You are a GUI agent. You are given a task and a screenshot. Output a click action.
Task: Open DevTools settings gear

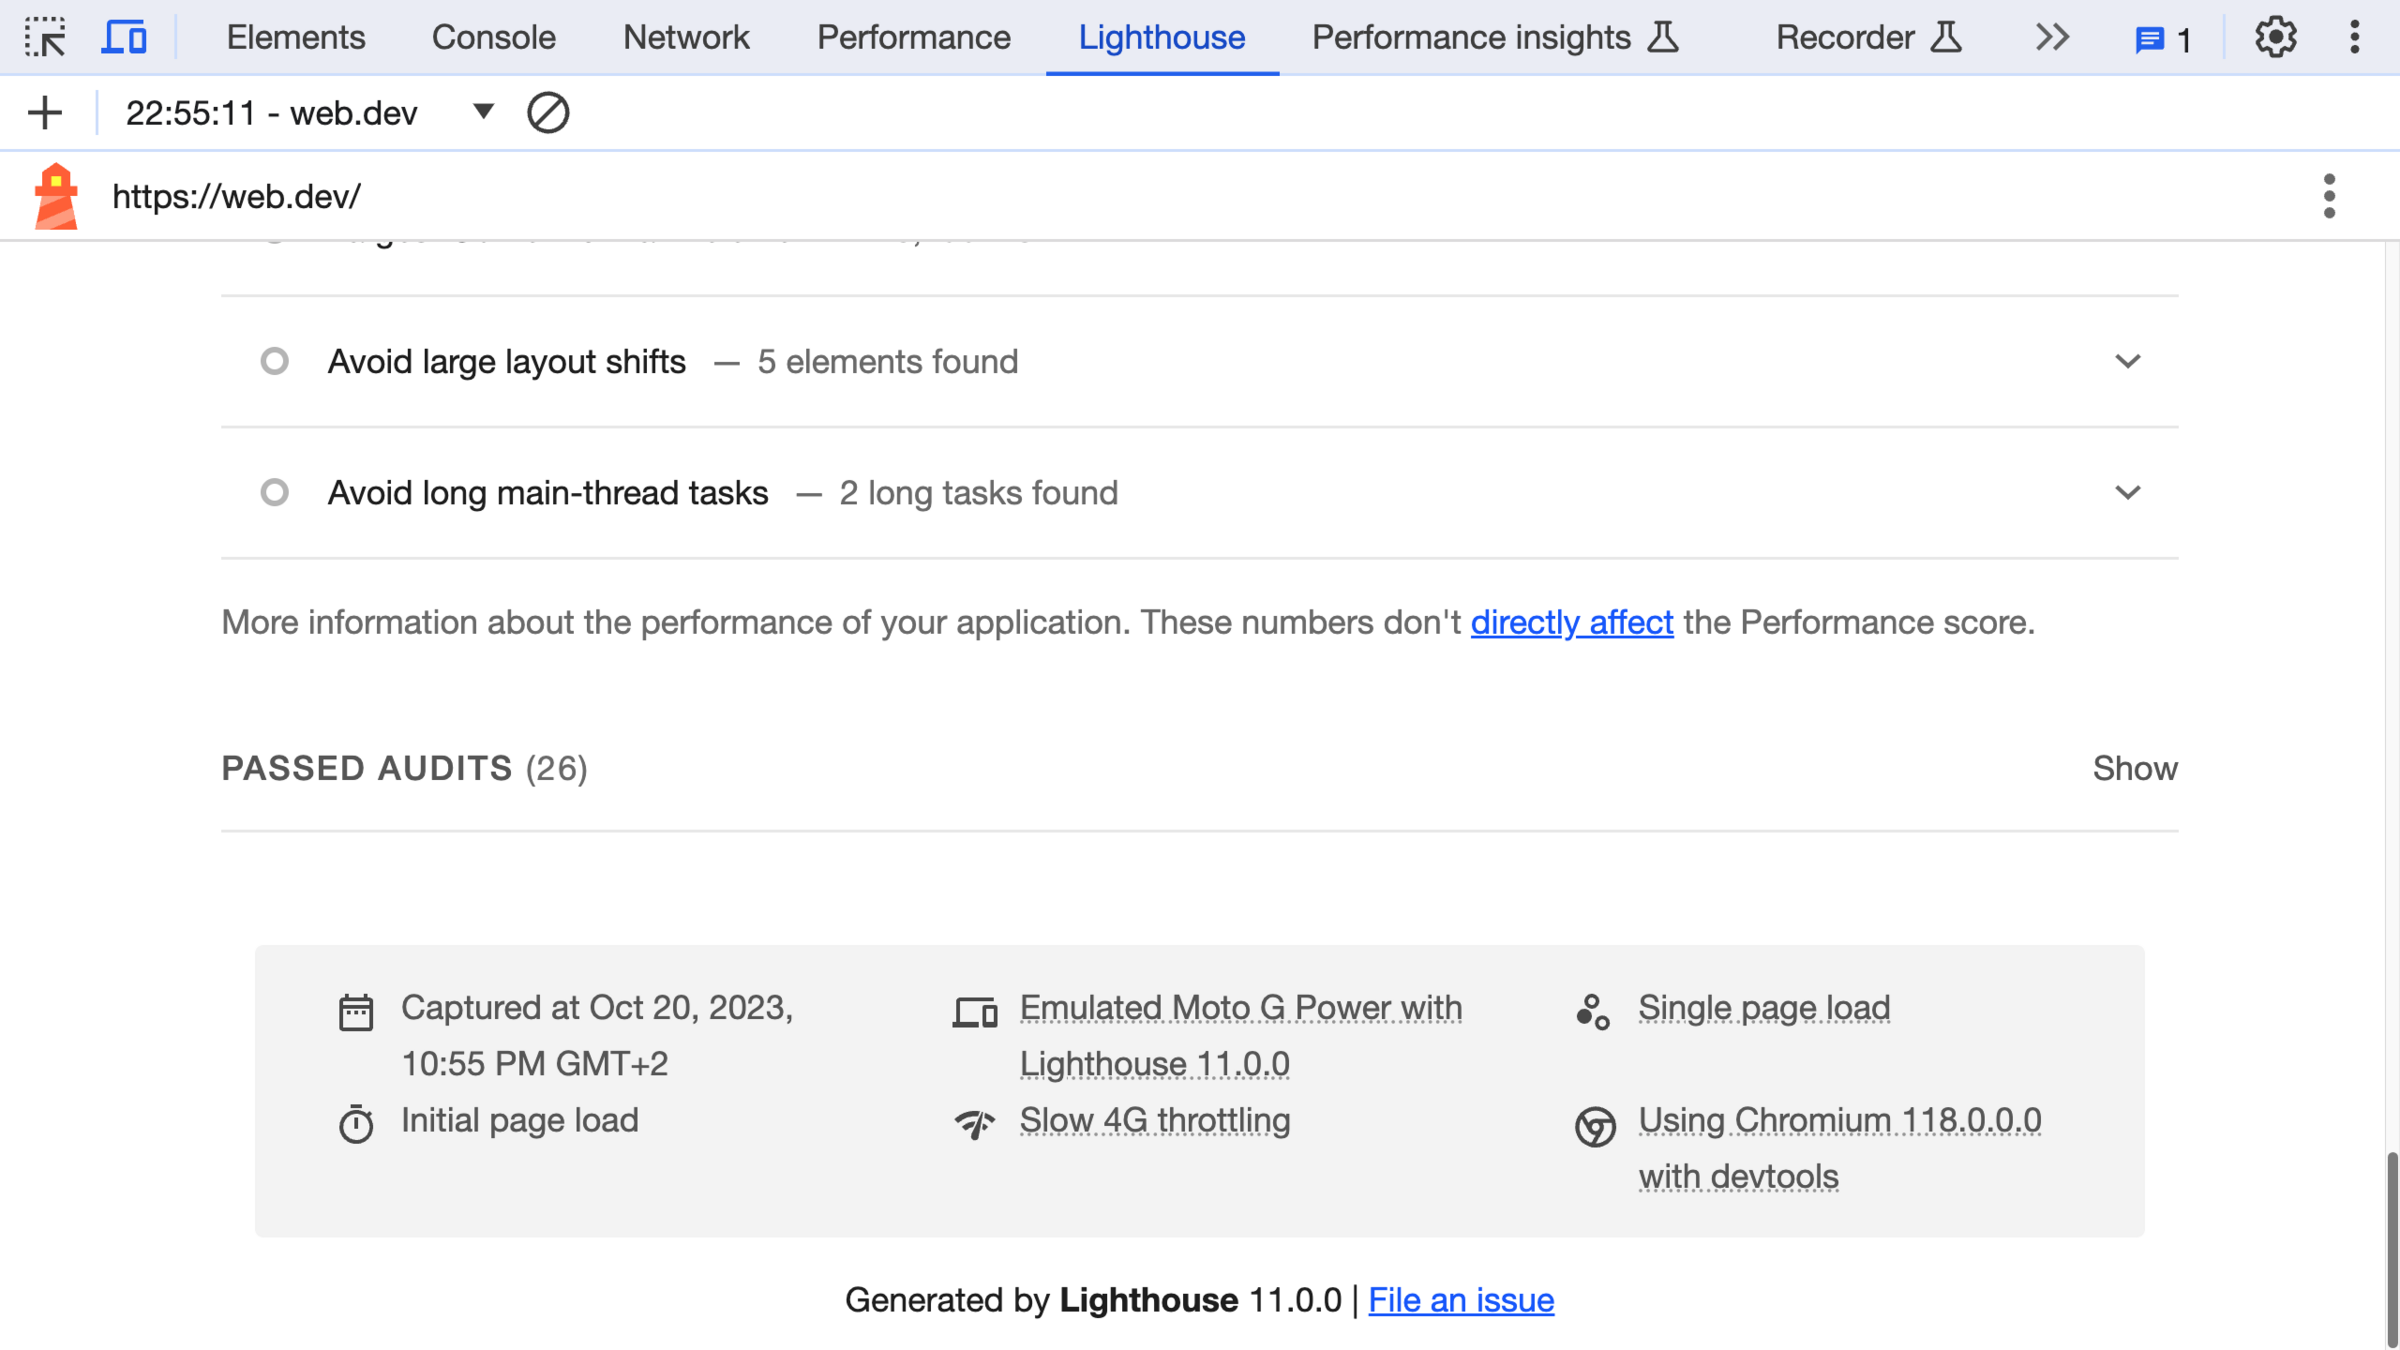(x=2275, y=38)
